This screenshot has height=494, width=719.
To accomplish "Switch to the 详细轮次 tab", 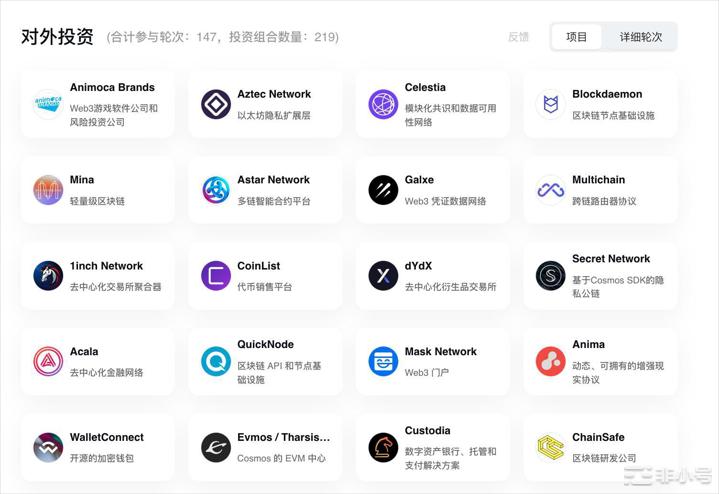I will pos(640,37).
